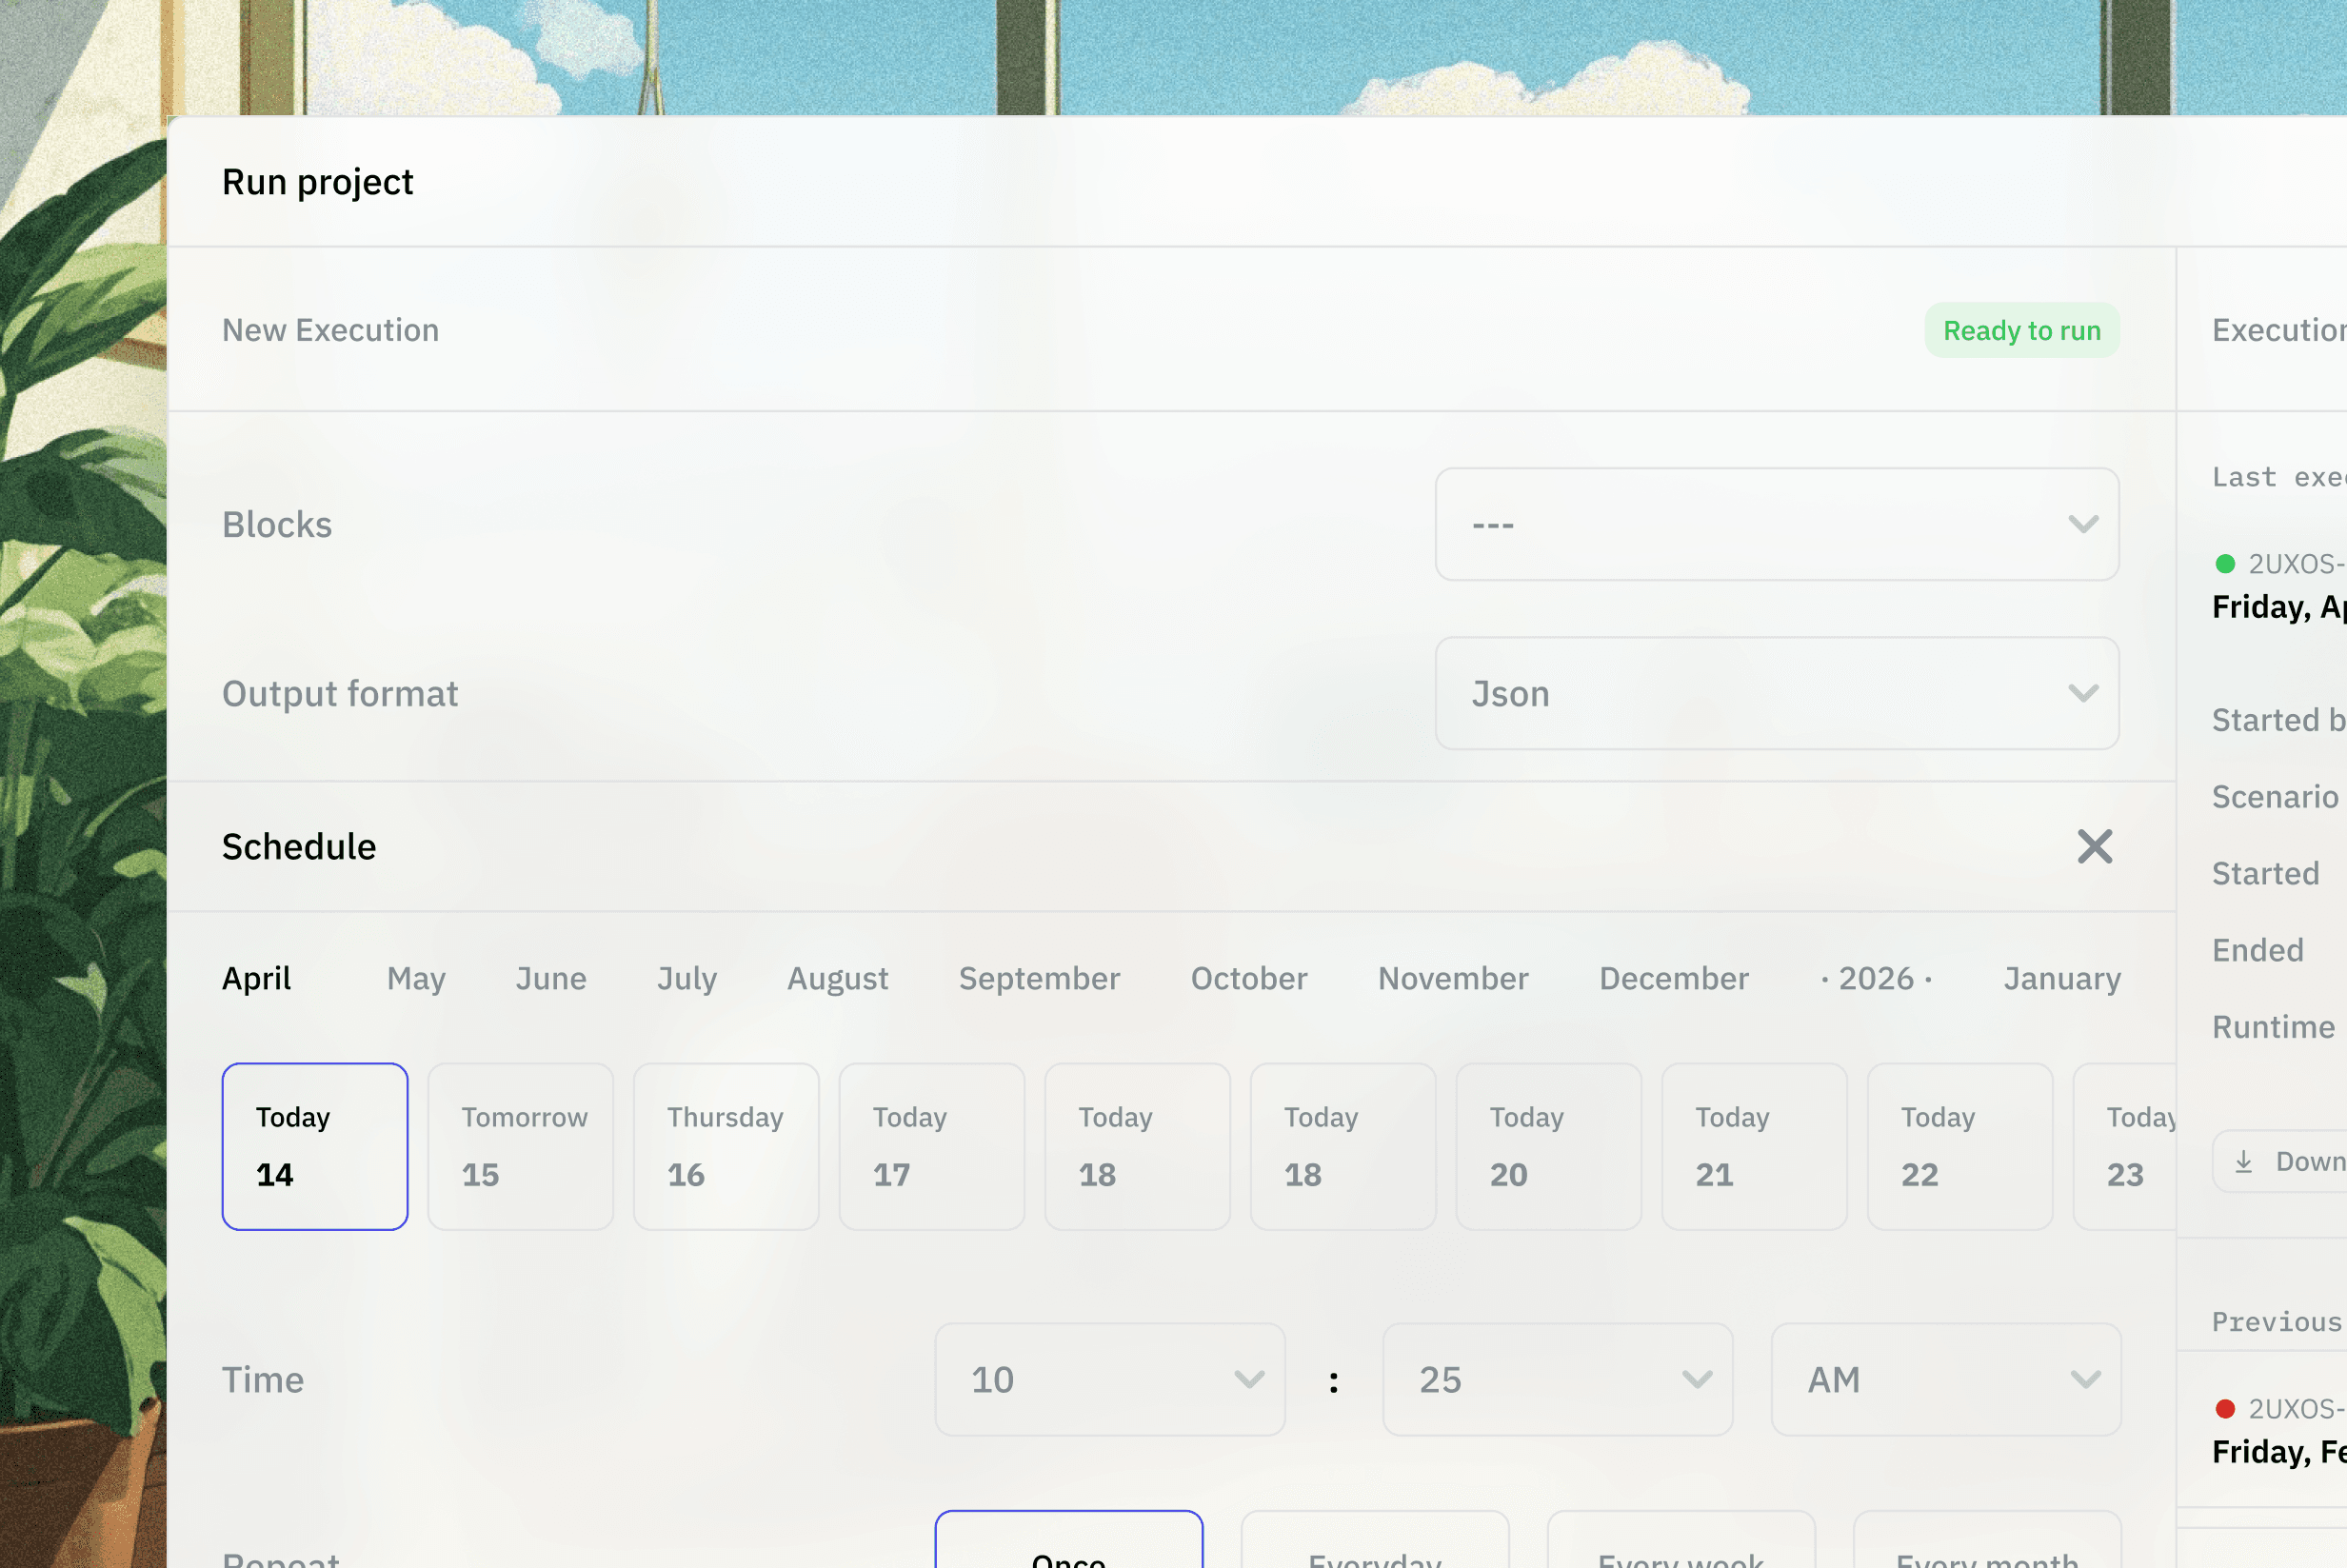Select the date card numbered 21

point(1753,1146)
